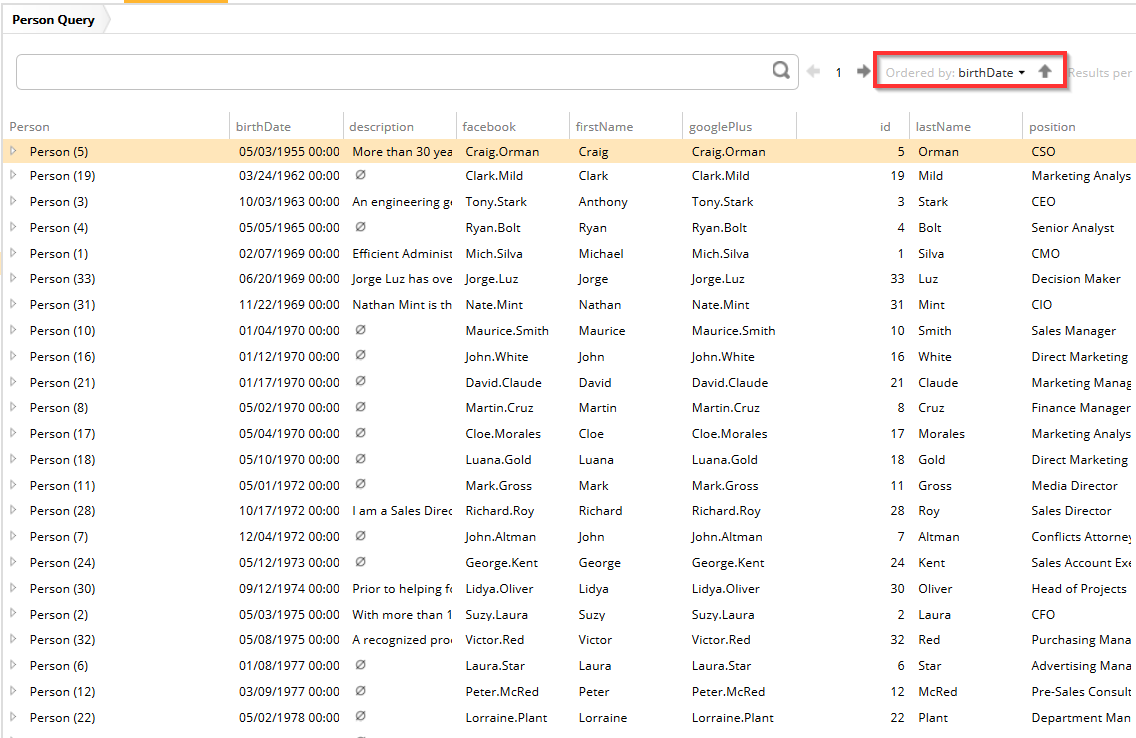
Task: Click the empty description of Person (10)
Action: click(361, 330)
